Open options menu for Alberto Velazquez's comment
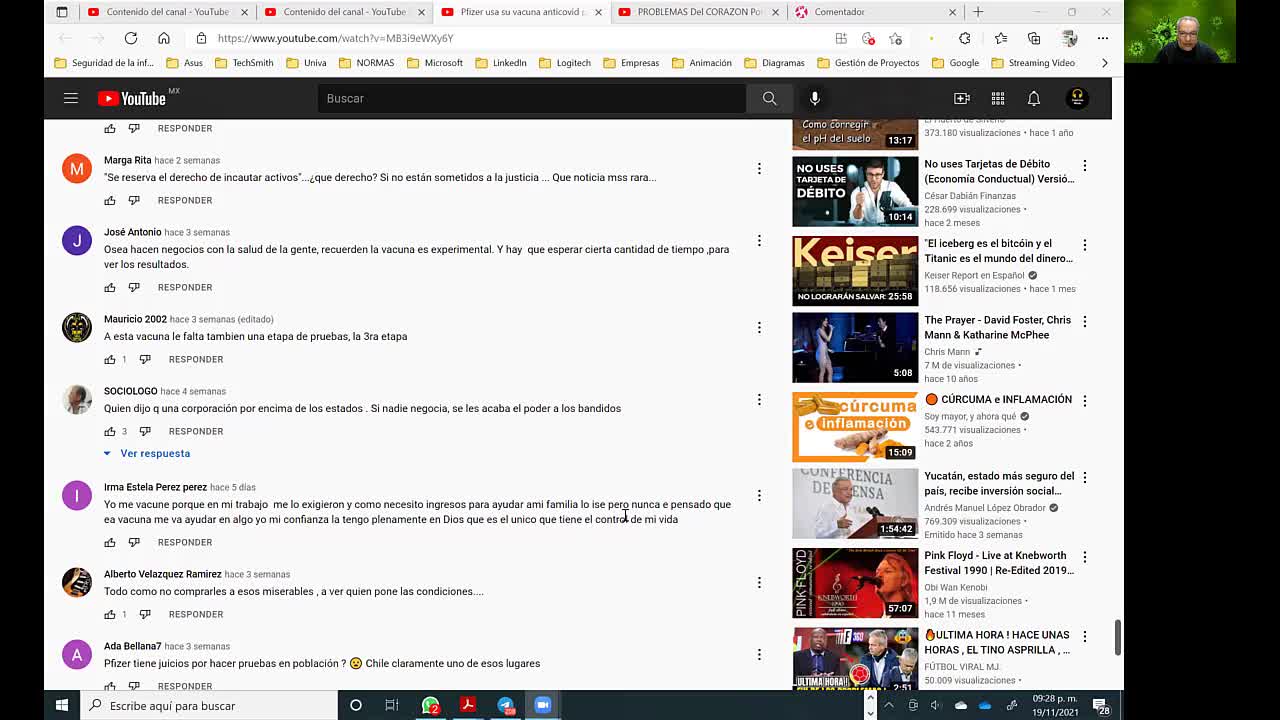This screenshot has width=1280, height=720. click(759, 582)
